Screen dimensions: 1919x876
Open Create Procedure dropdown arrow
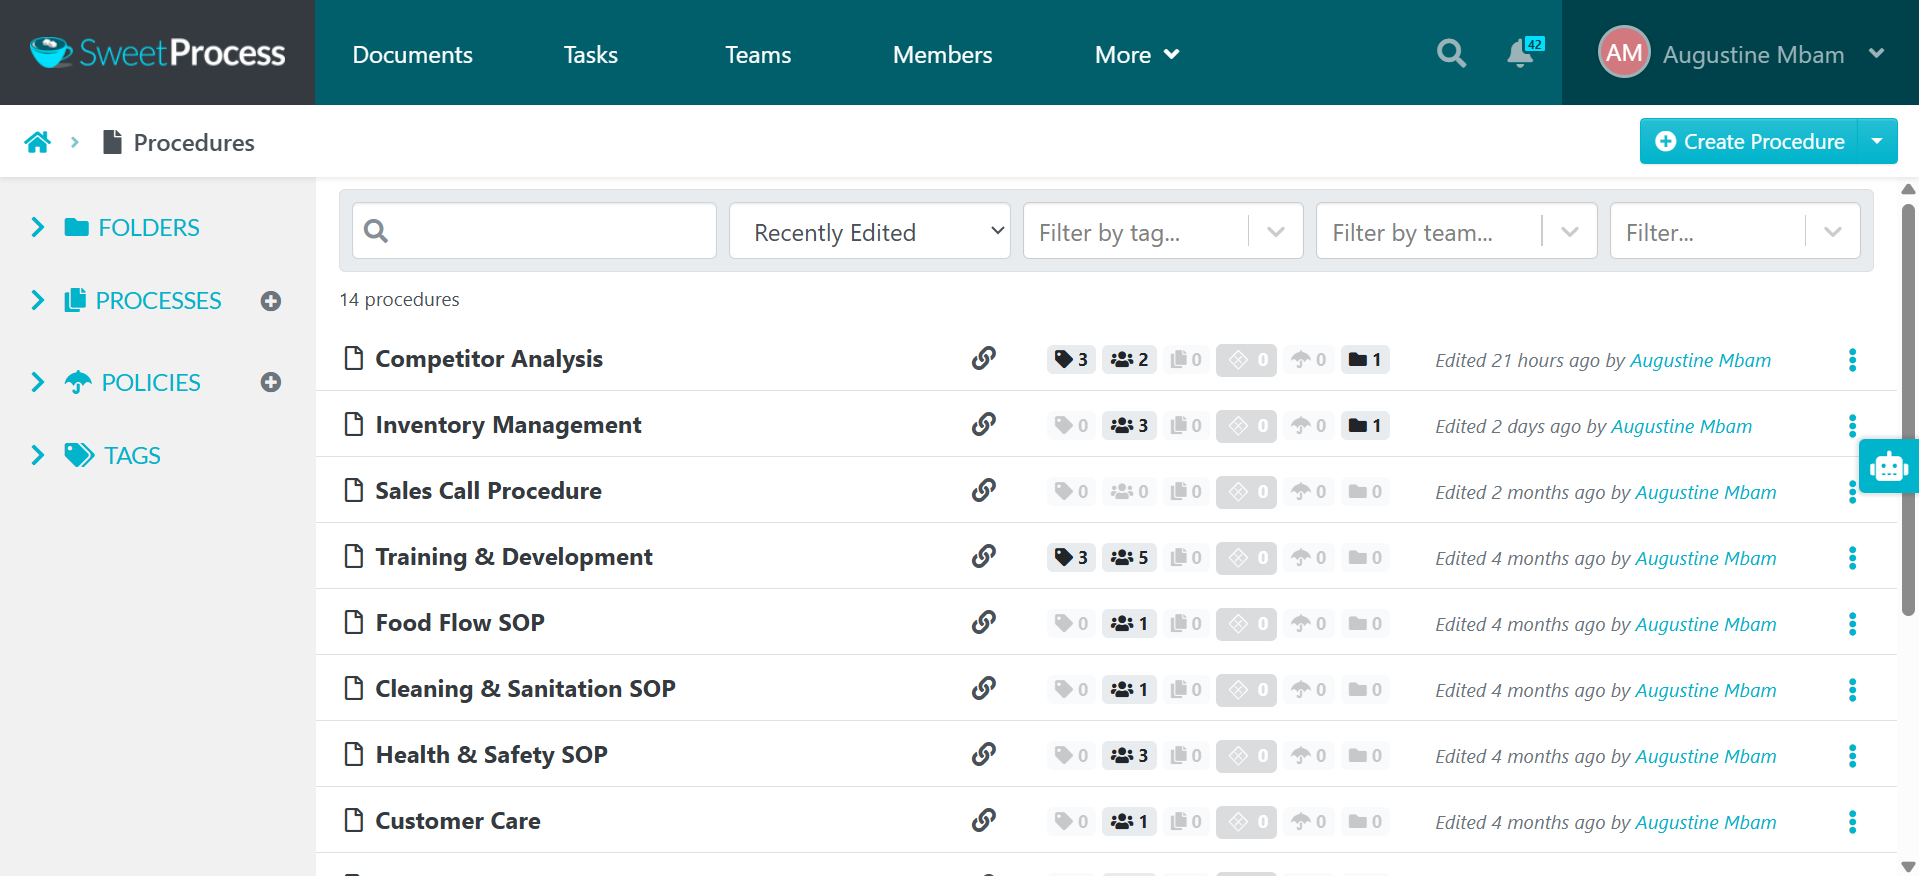pyautogui.click(x=1877, y=142)
